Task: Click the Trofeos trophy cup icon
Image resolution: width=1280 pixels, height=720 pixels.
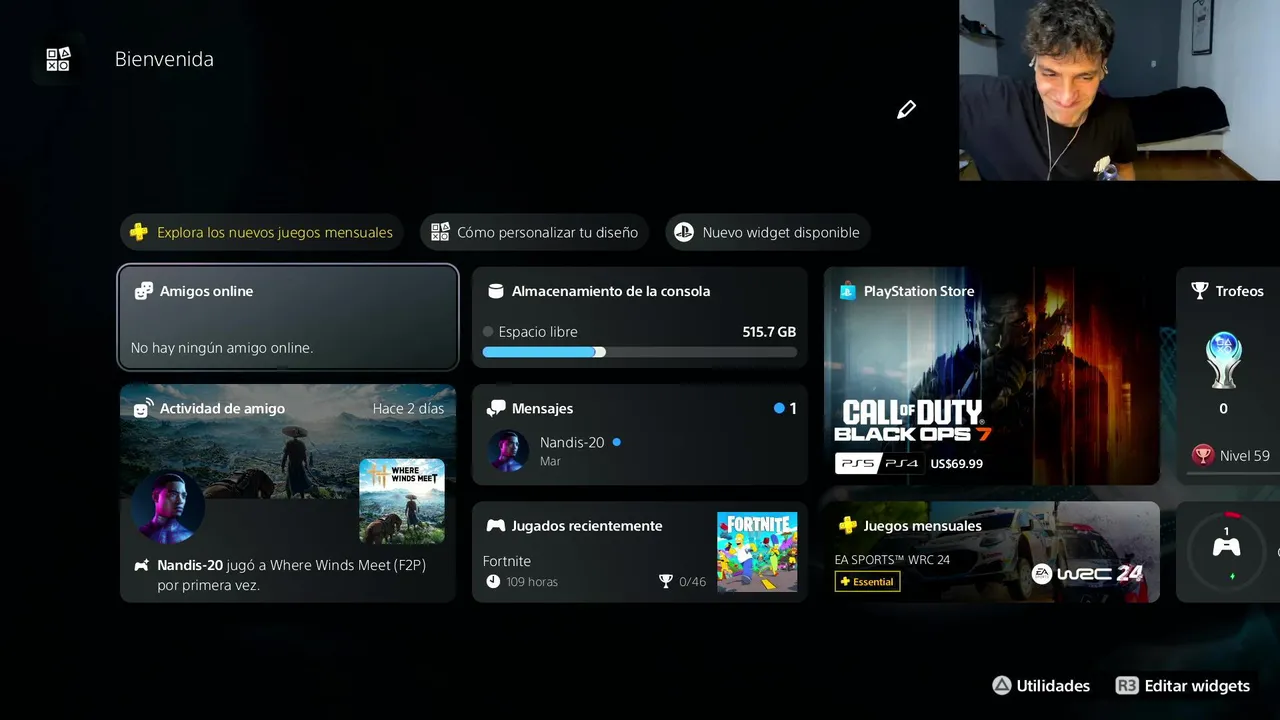Action: coord(1200,291)
